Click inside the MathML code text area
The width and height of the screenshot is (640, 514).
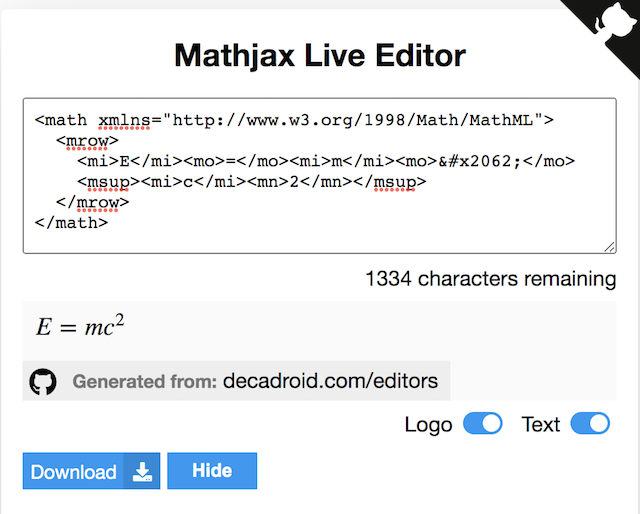[x=320, y=176]
